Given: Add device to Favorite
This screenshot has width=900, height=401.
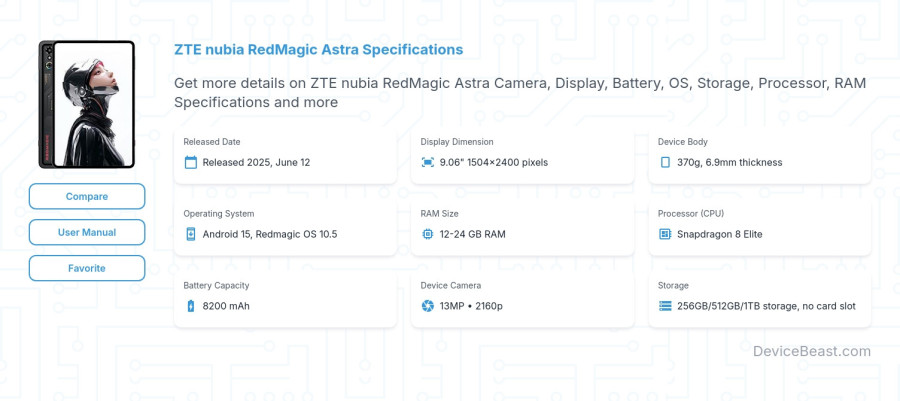Looking at the screenshot, I should tap(87, 268).
